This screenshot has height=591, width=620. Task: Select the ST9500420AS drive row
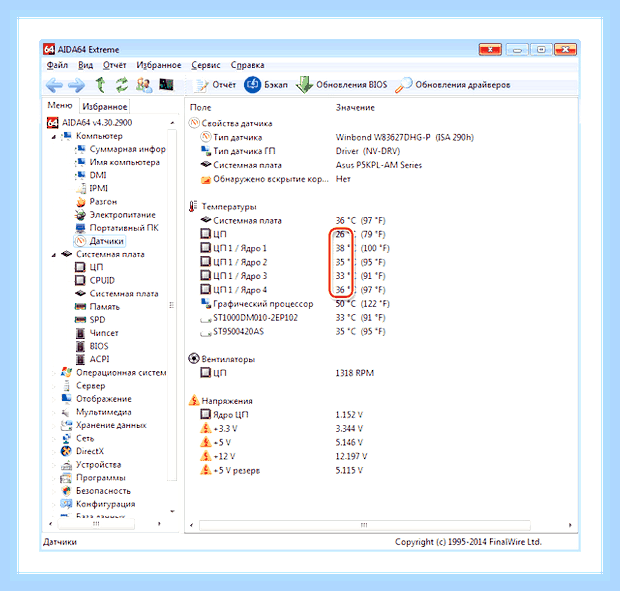coord(293,331)
